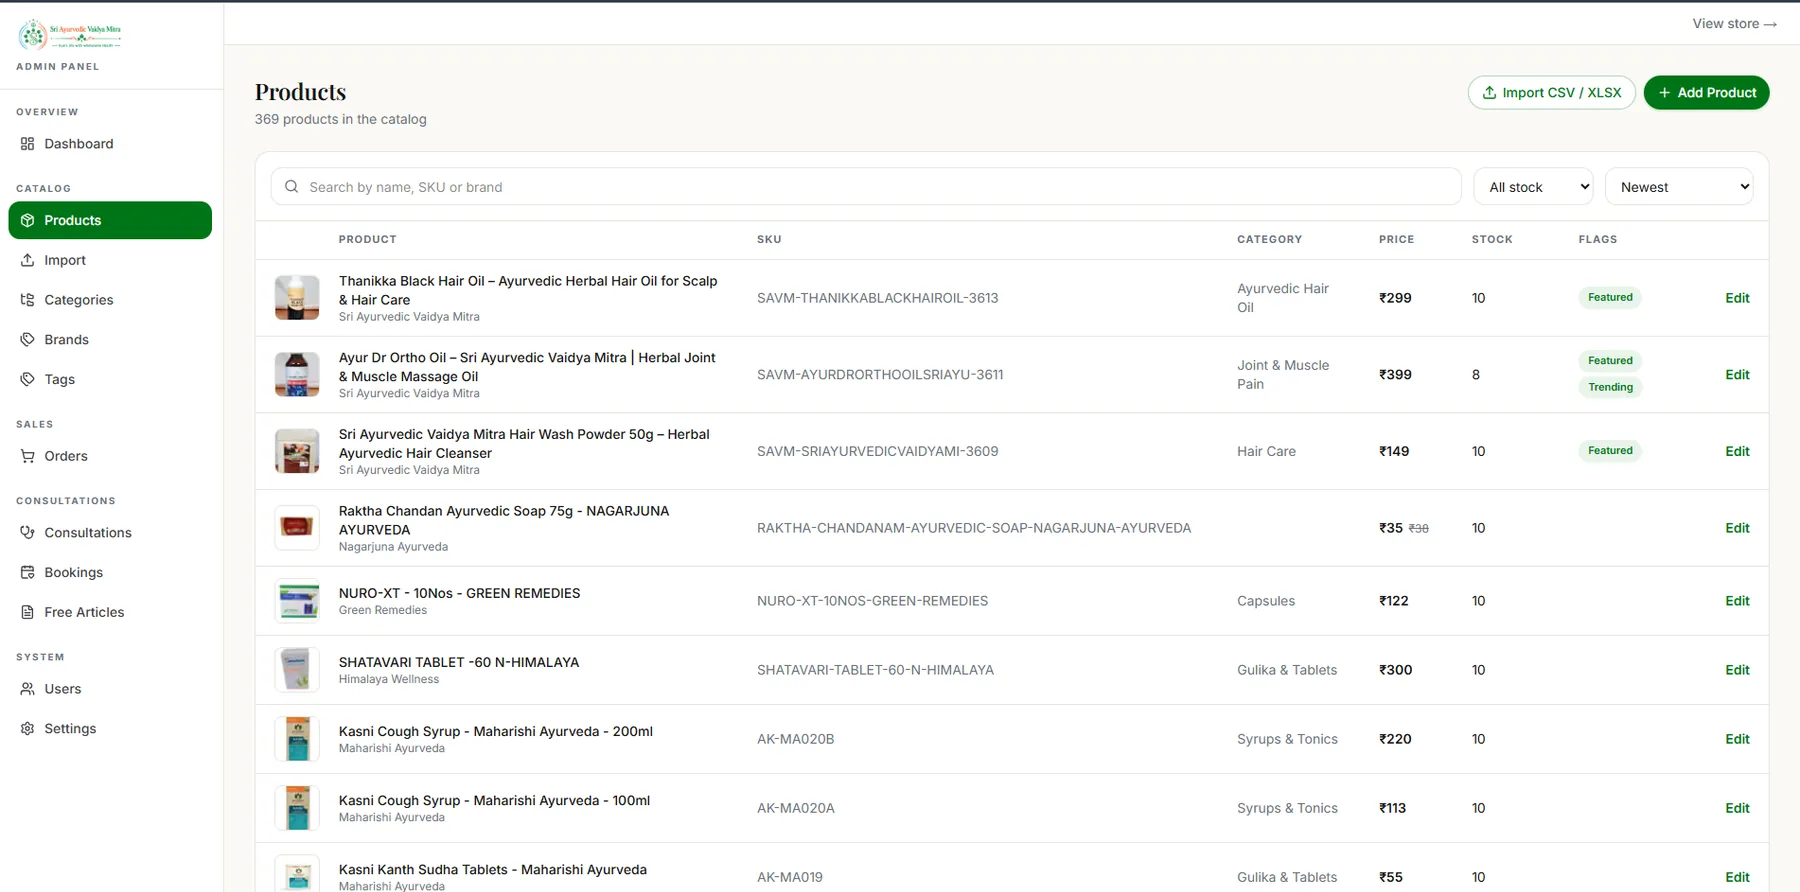1800x892 pixels.
Task: Click the Tags icon in sidebar
Action: pyautogui.click(x=27, y=379)
